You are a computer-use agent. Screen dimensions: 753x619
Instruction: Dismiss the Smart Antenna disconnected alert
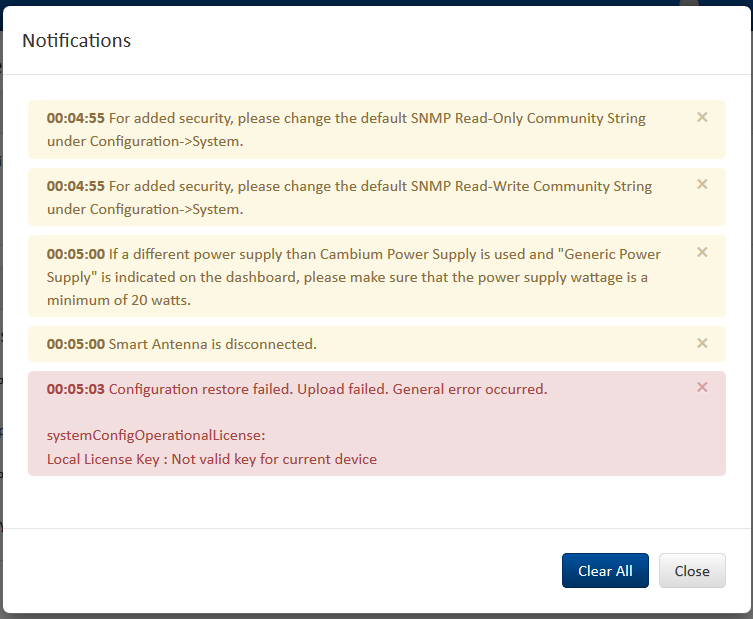pos(702,343)
